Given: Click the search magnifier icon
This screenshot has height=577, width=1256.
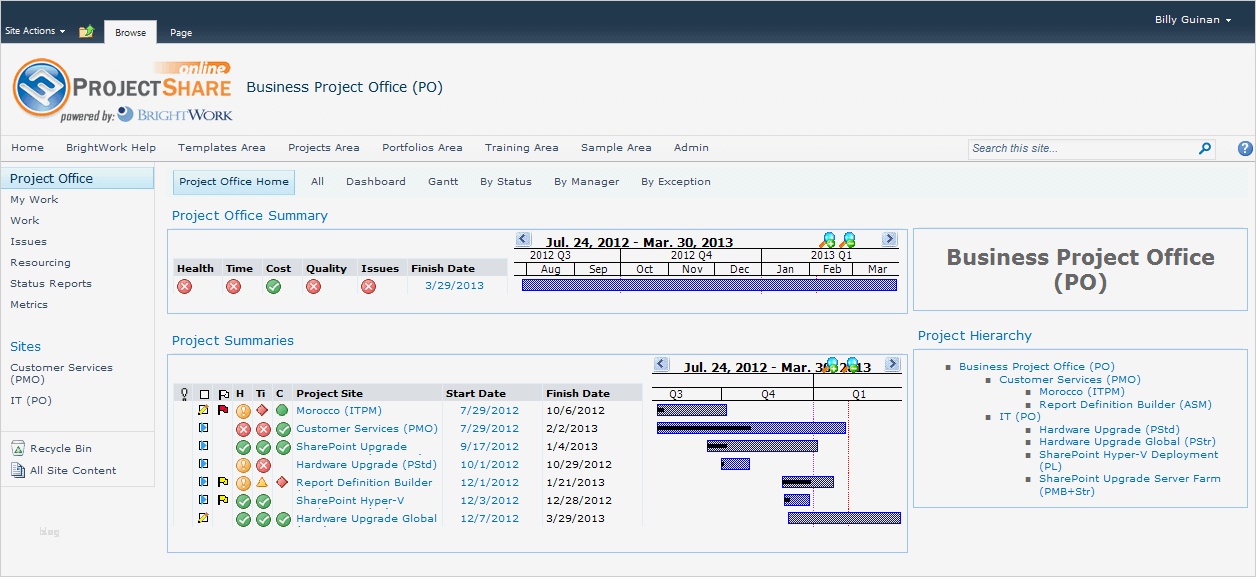Looking at the screenshot, I should click(x=1205, y=148).
